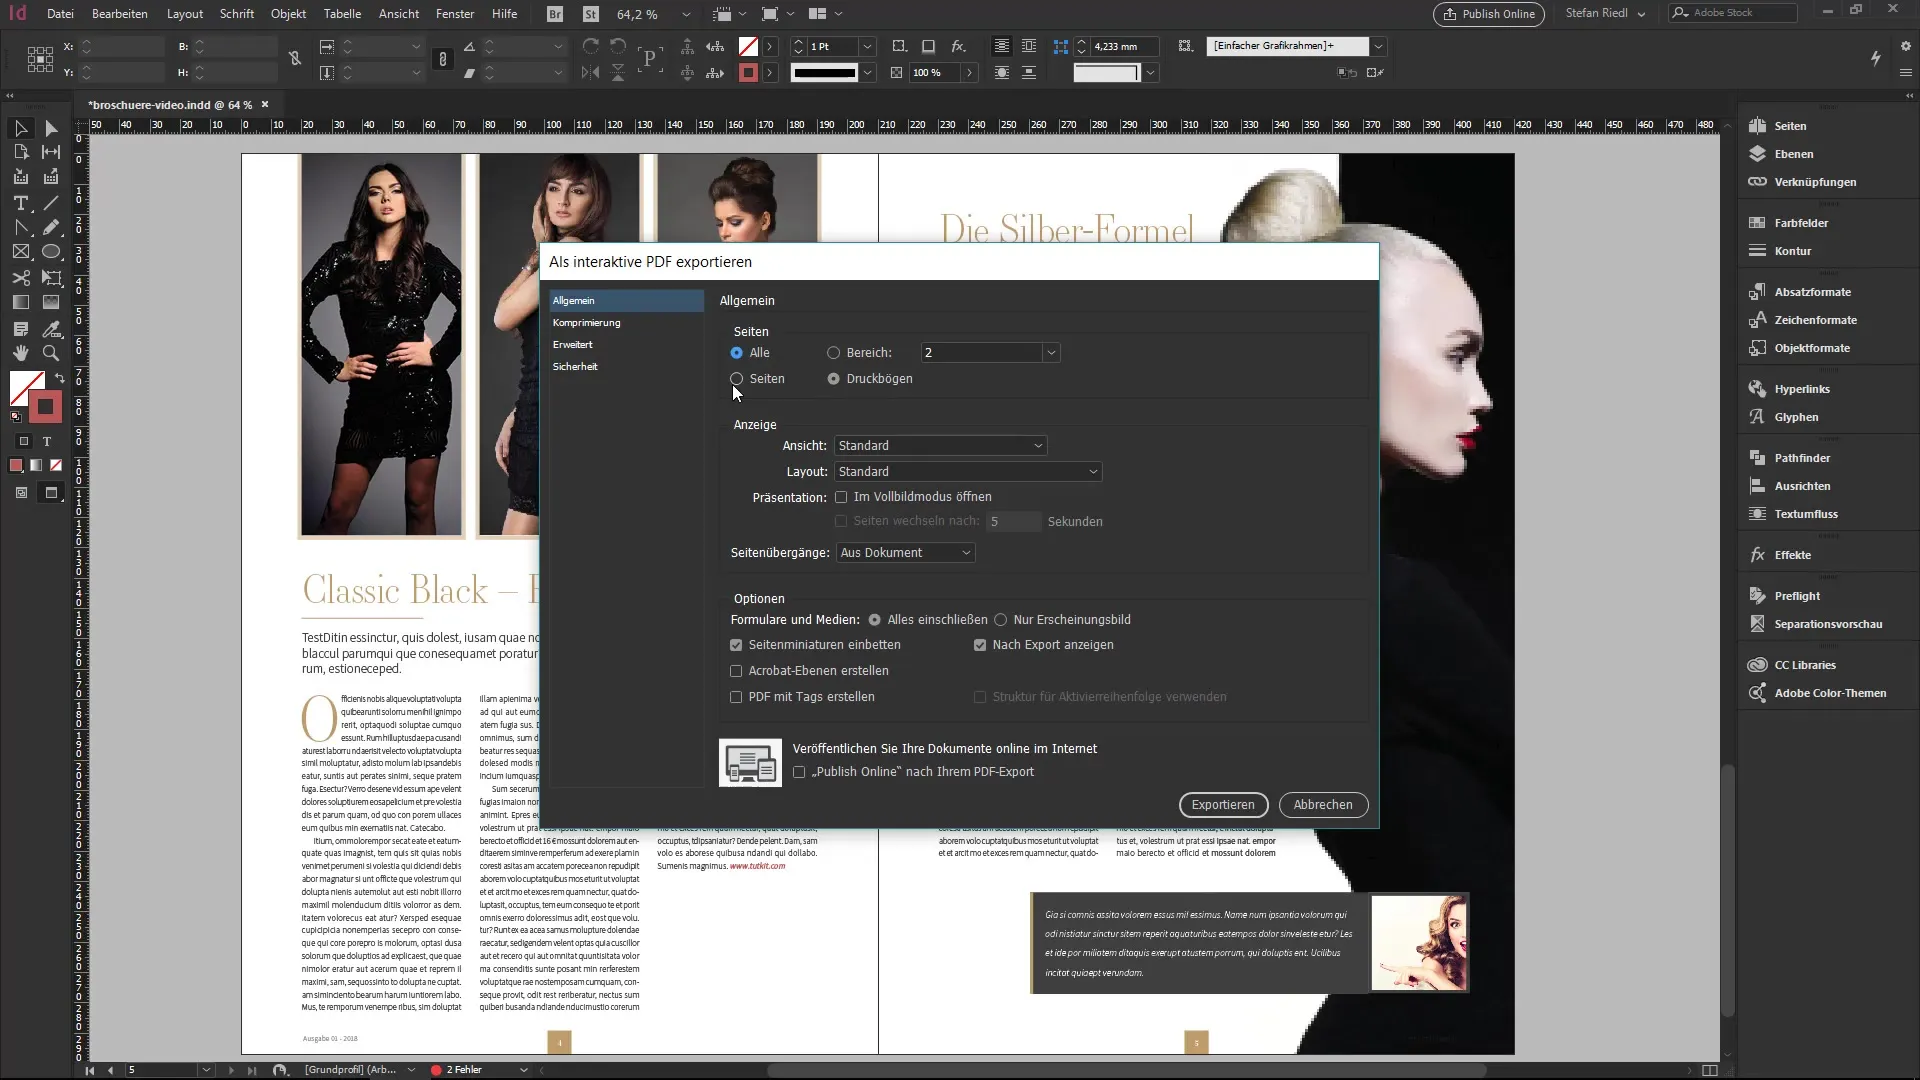Open Adobe Stock via St icon

(x=591, y=14)
